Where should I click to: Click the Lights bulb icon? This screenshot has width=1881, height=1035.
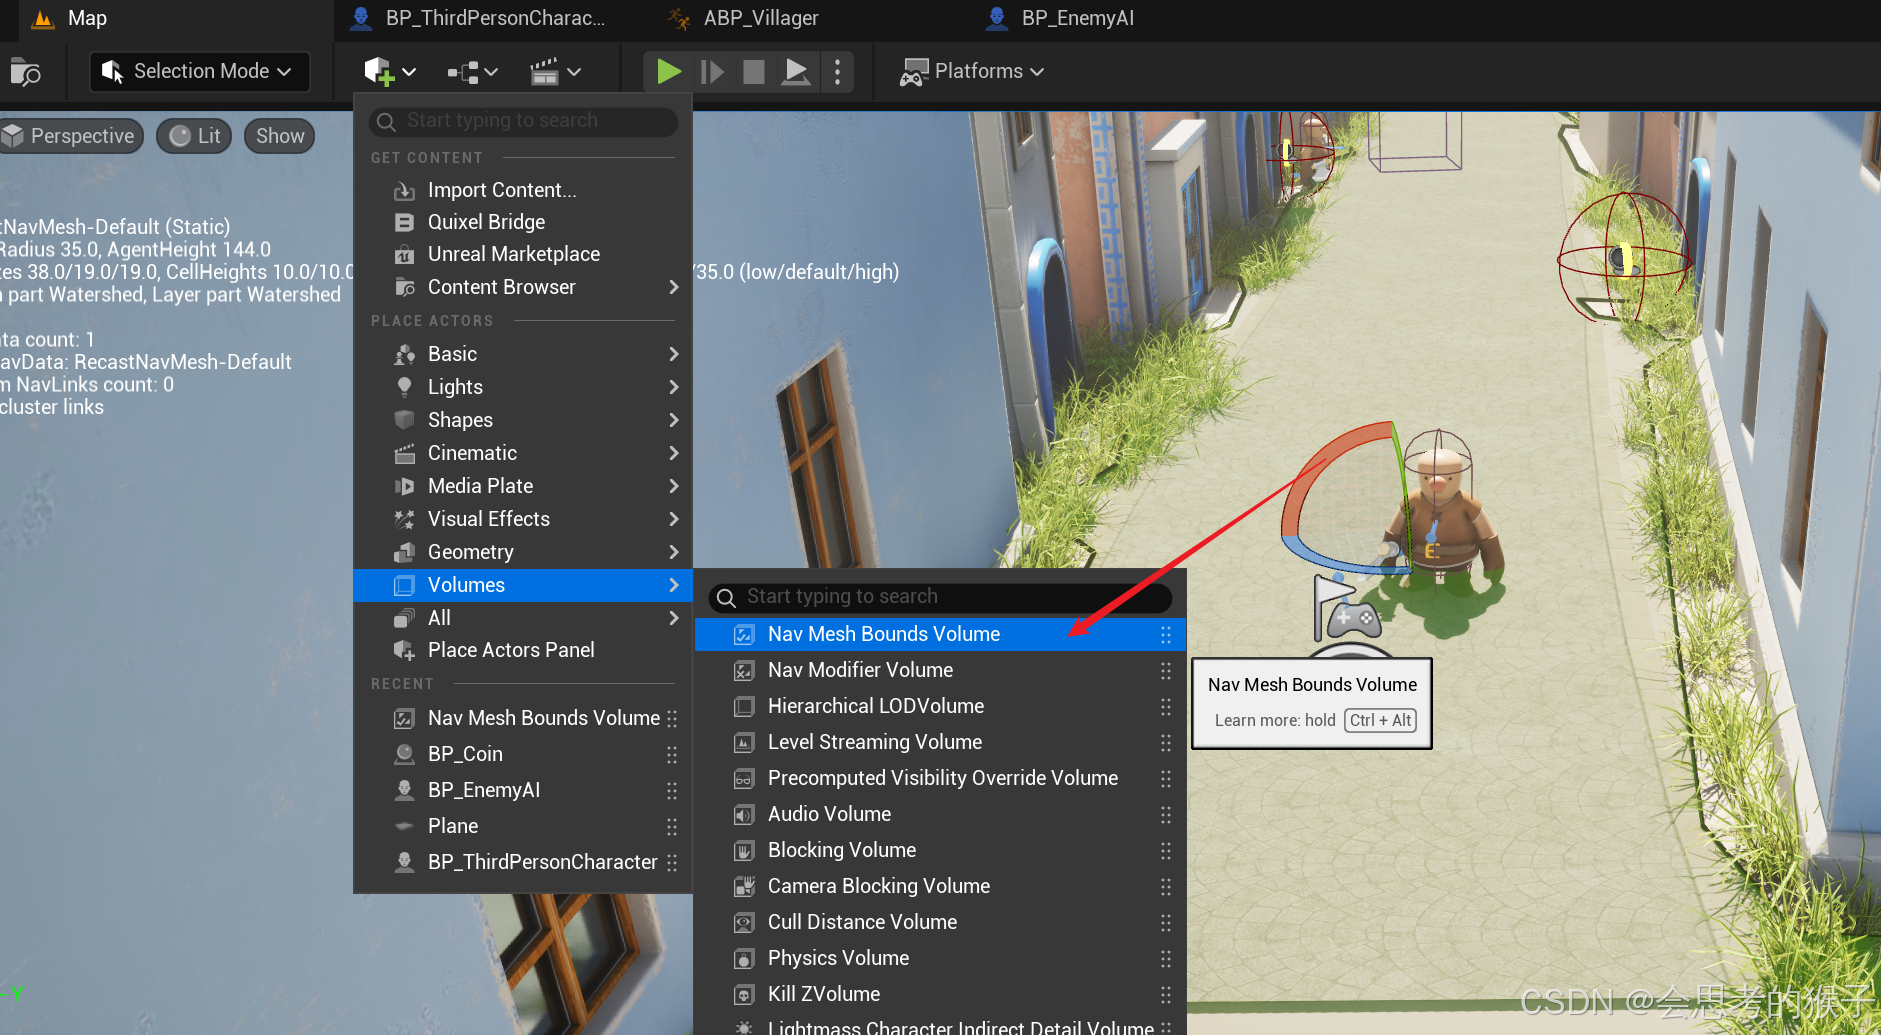[x=404, y=387]
